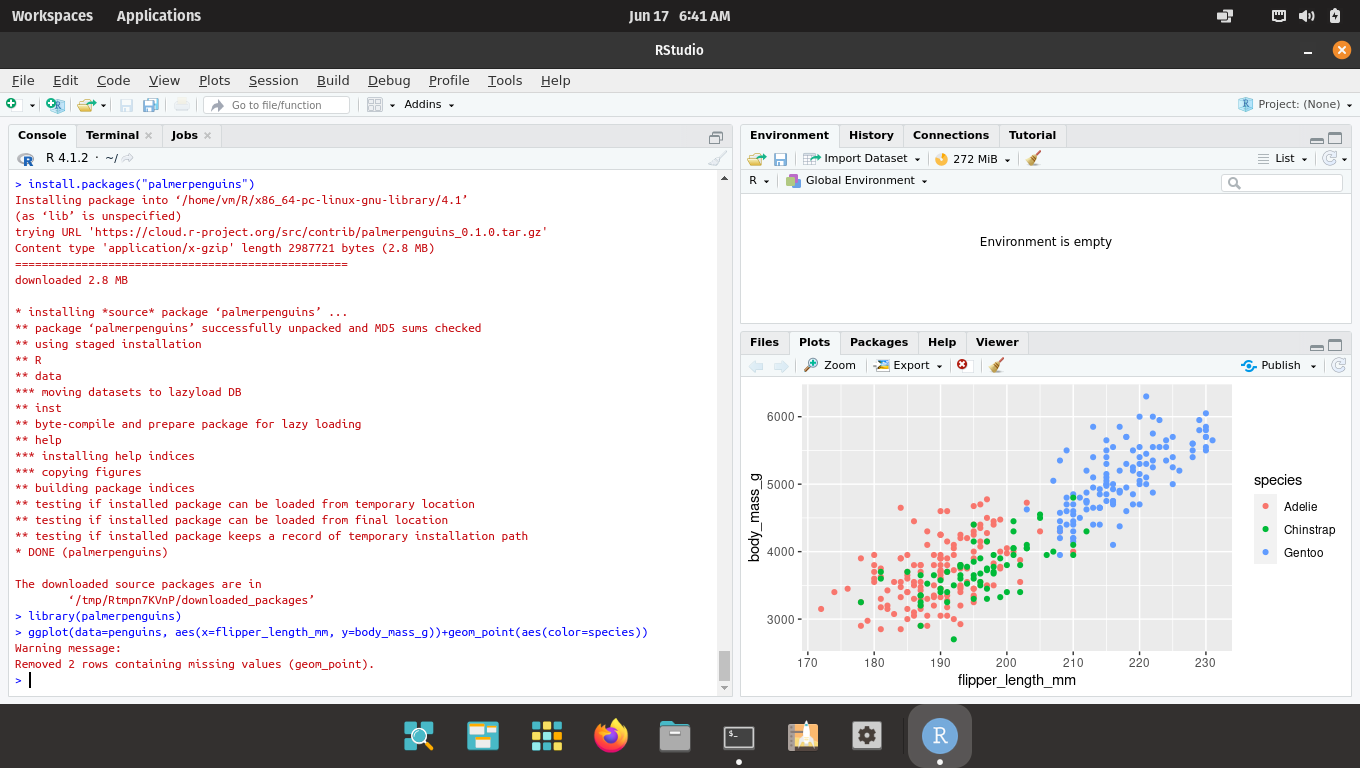
Task: Click the Save all documents icon
Action: pyautogui.click(x=151, y=104)
